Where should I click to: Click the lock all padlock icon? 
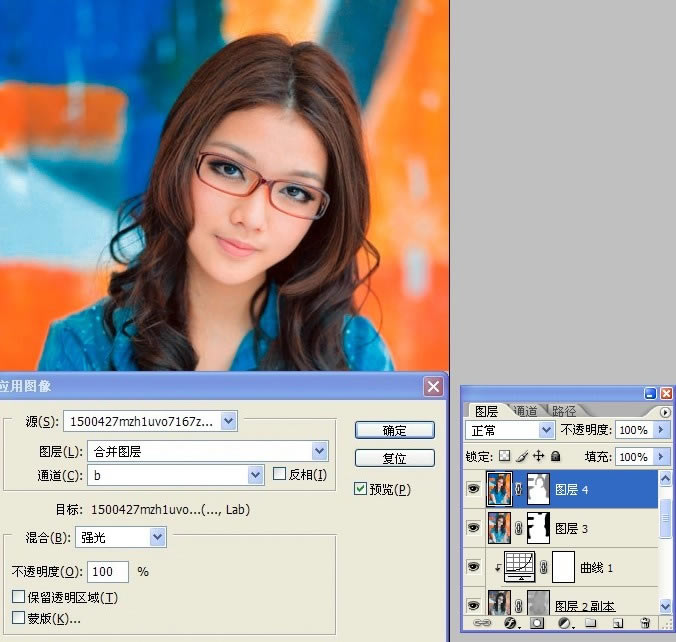coord(556,456)
